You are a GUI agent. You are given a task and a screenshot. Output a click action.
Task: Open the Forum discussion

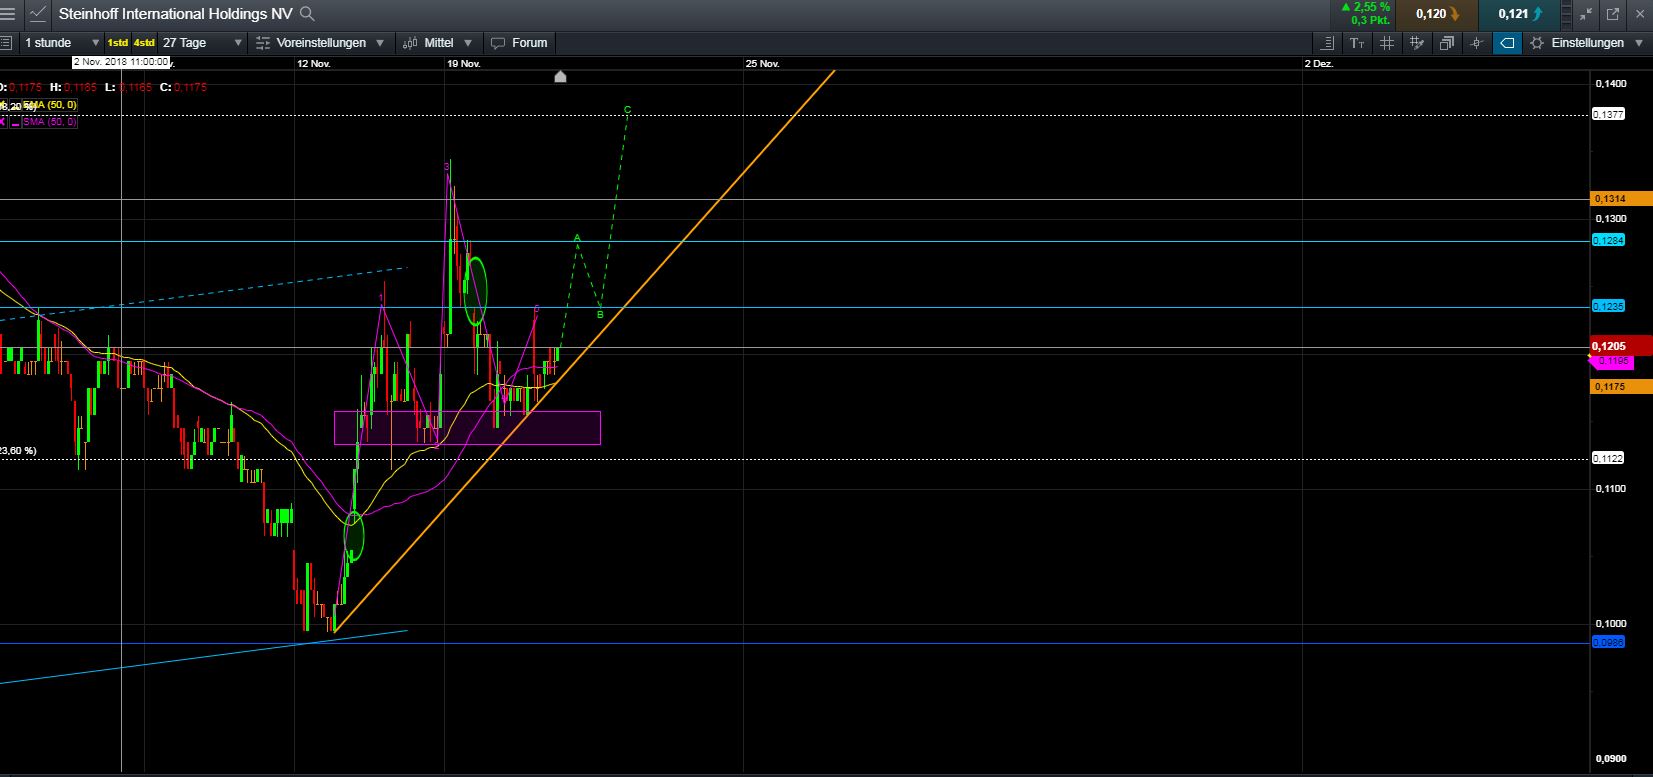(x=519, y=43)
